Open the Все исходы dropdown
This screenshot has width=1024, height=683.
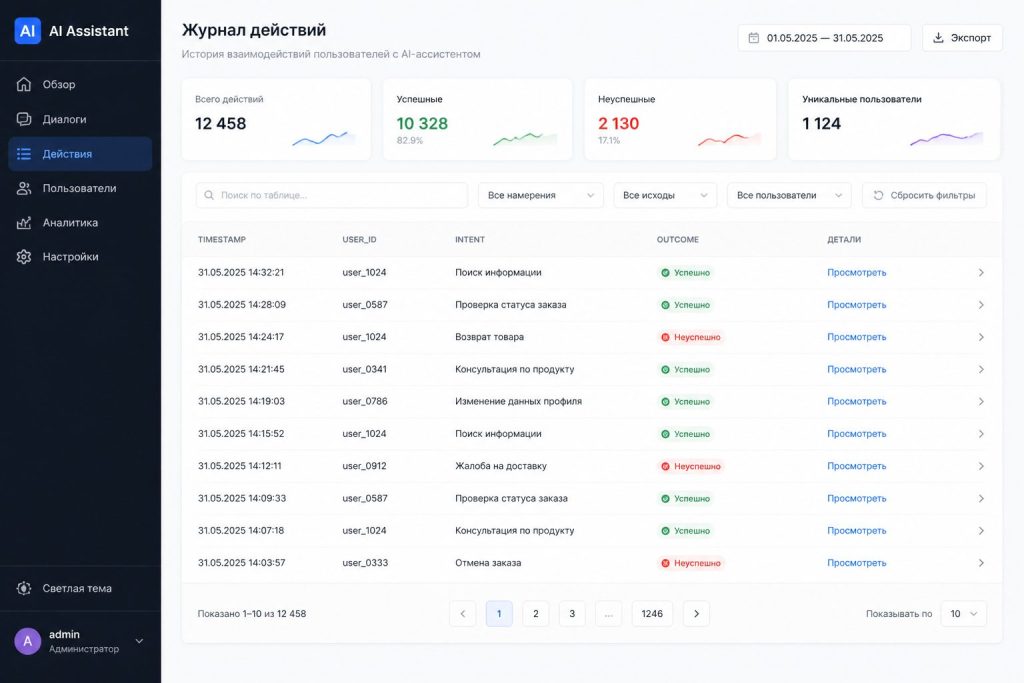pyautogui.click(x=665, y=195)
